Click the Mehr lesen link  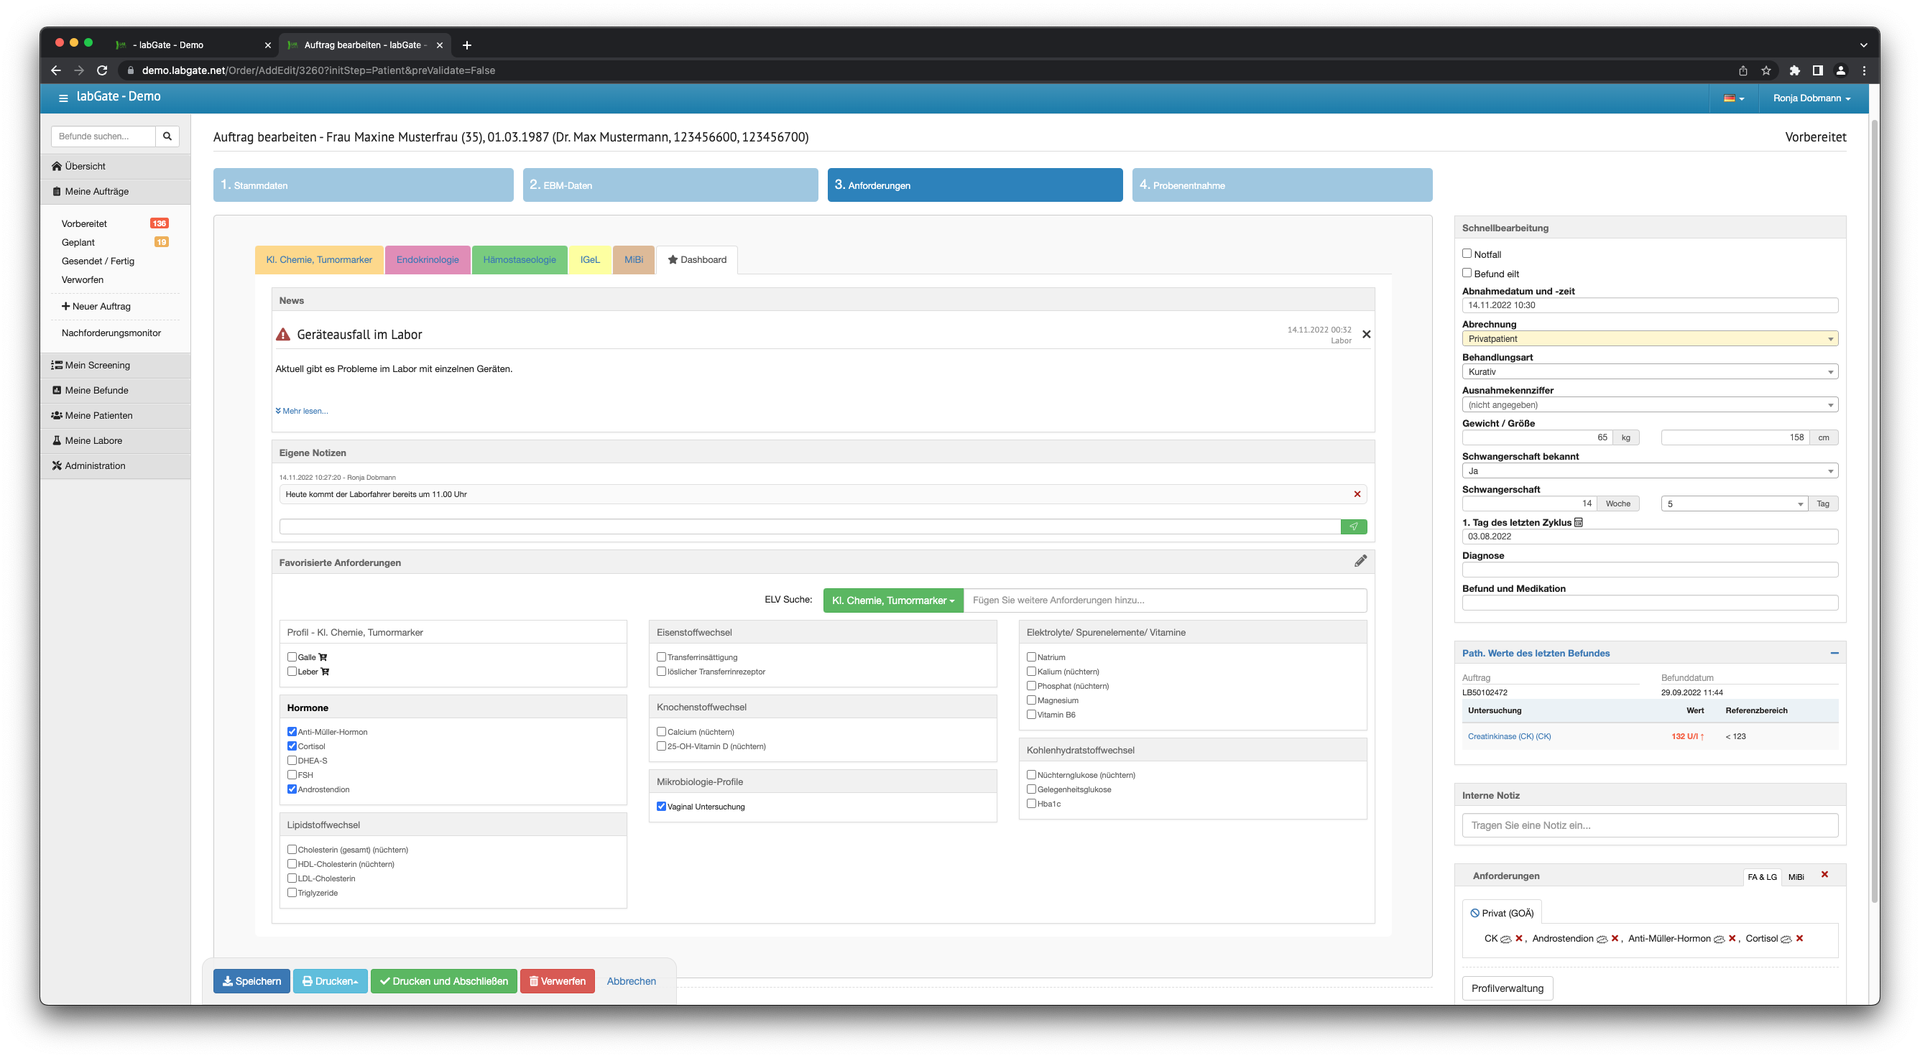pyautogui.click(x=302, y=411)
